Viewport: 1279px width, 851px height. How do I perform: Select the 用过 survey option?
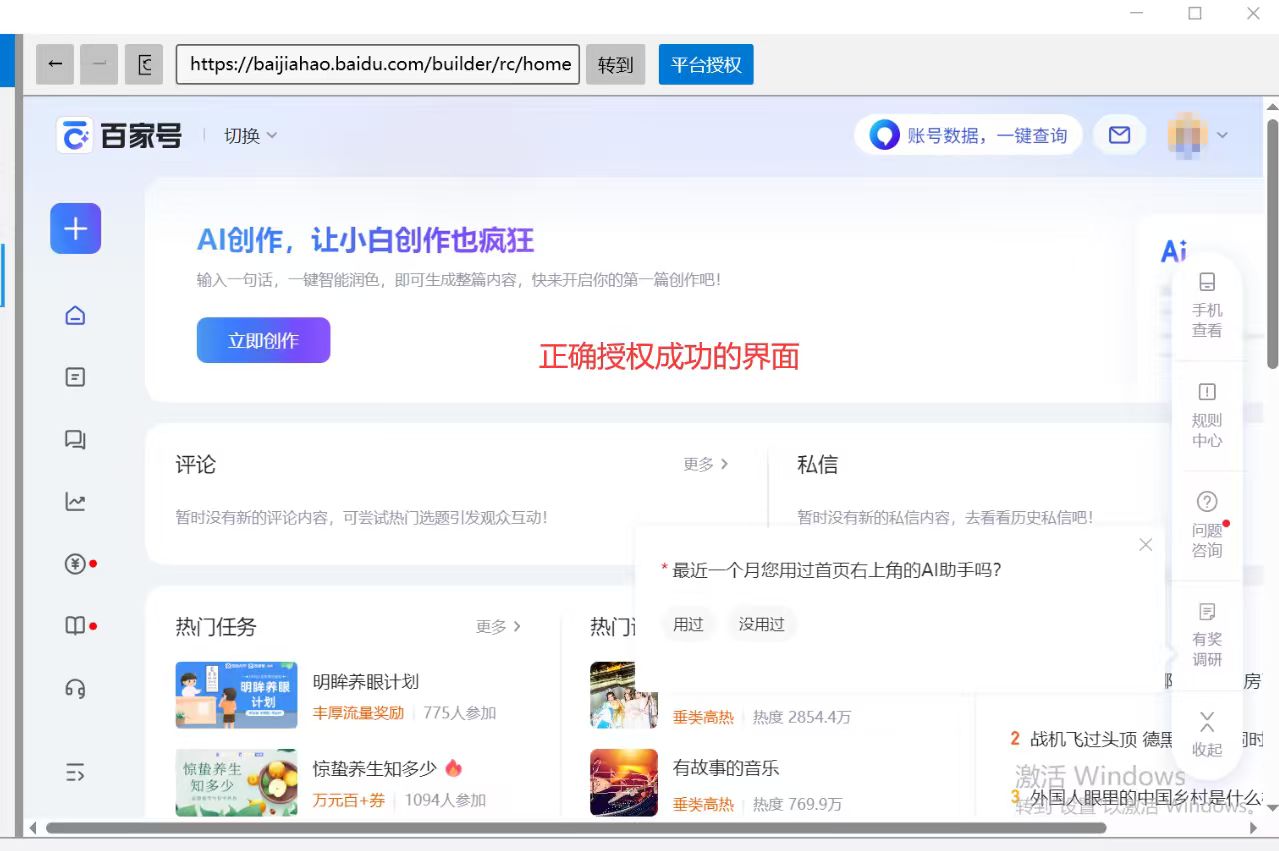click(x=688, y=624)
